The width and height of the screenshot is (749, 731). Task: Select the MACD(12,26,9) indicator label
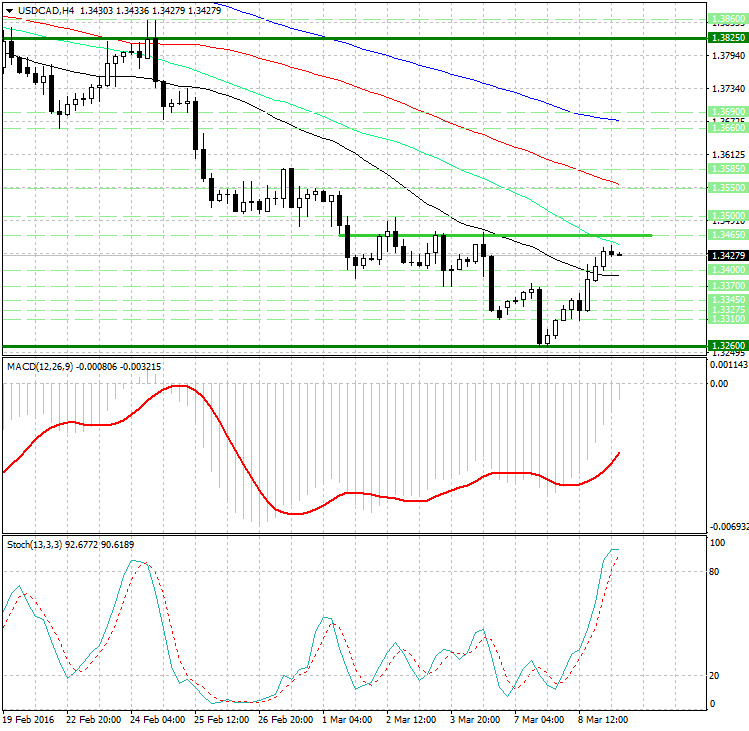[x=40, y=366]
